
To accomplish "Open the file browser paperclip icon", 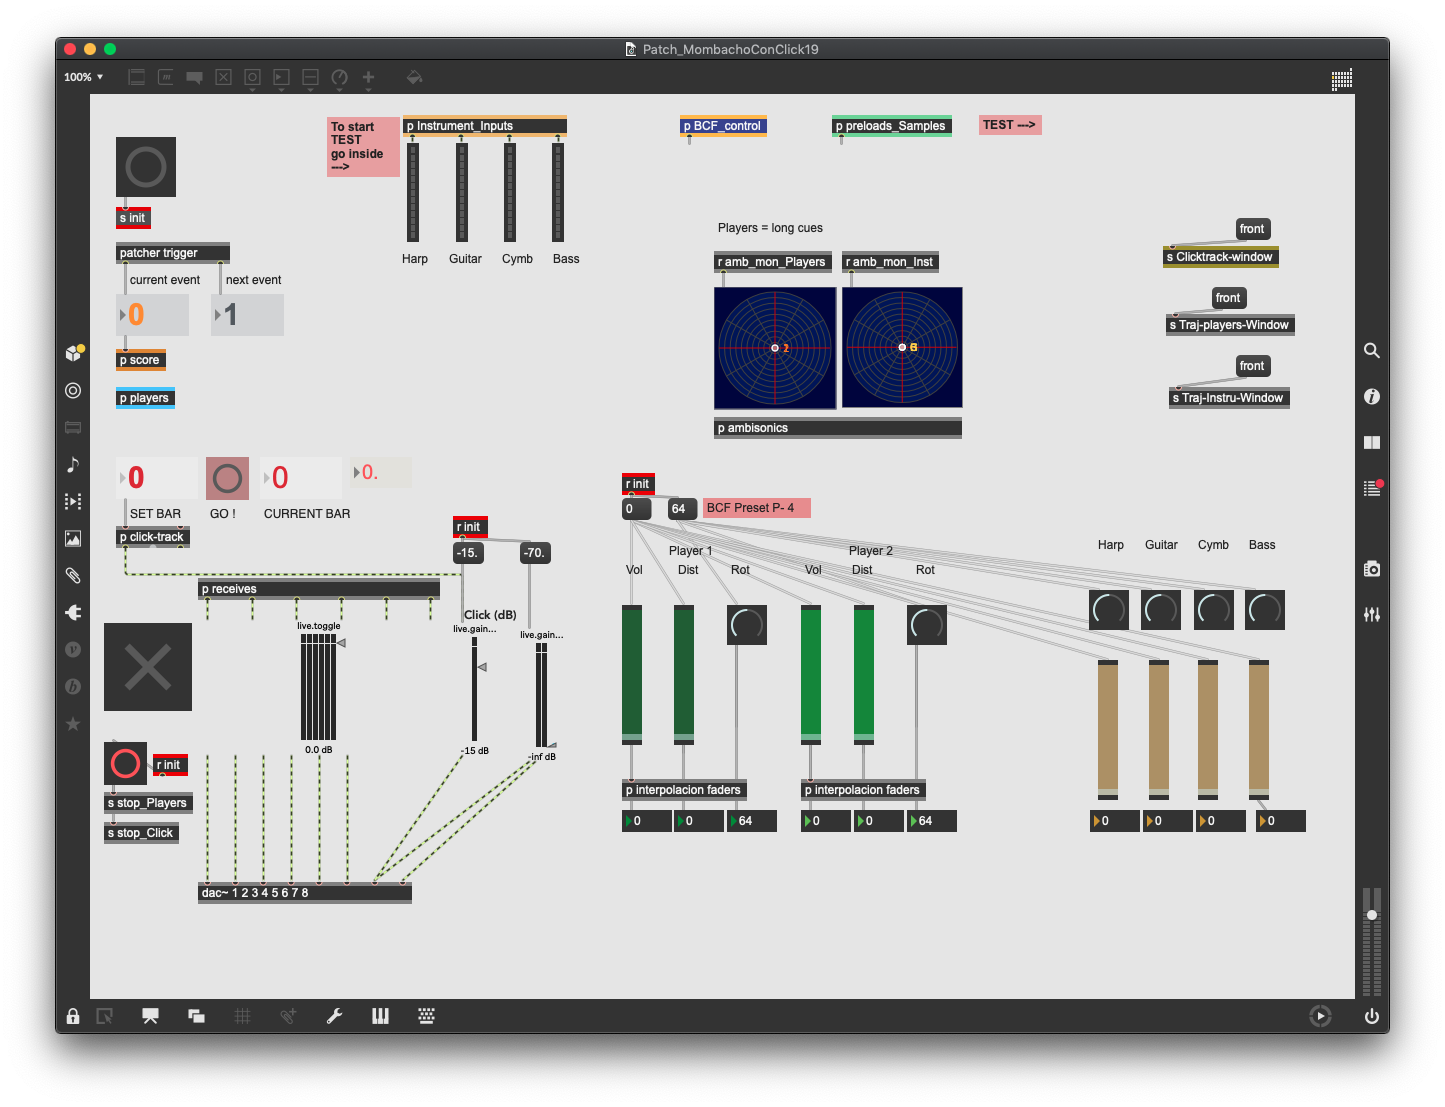I will point(73,575).
